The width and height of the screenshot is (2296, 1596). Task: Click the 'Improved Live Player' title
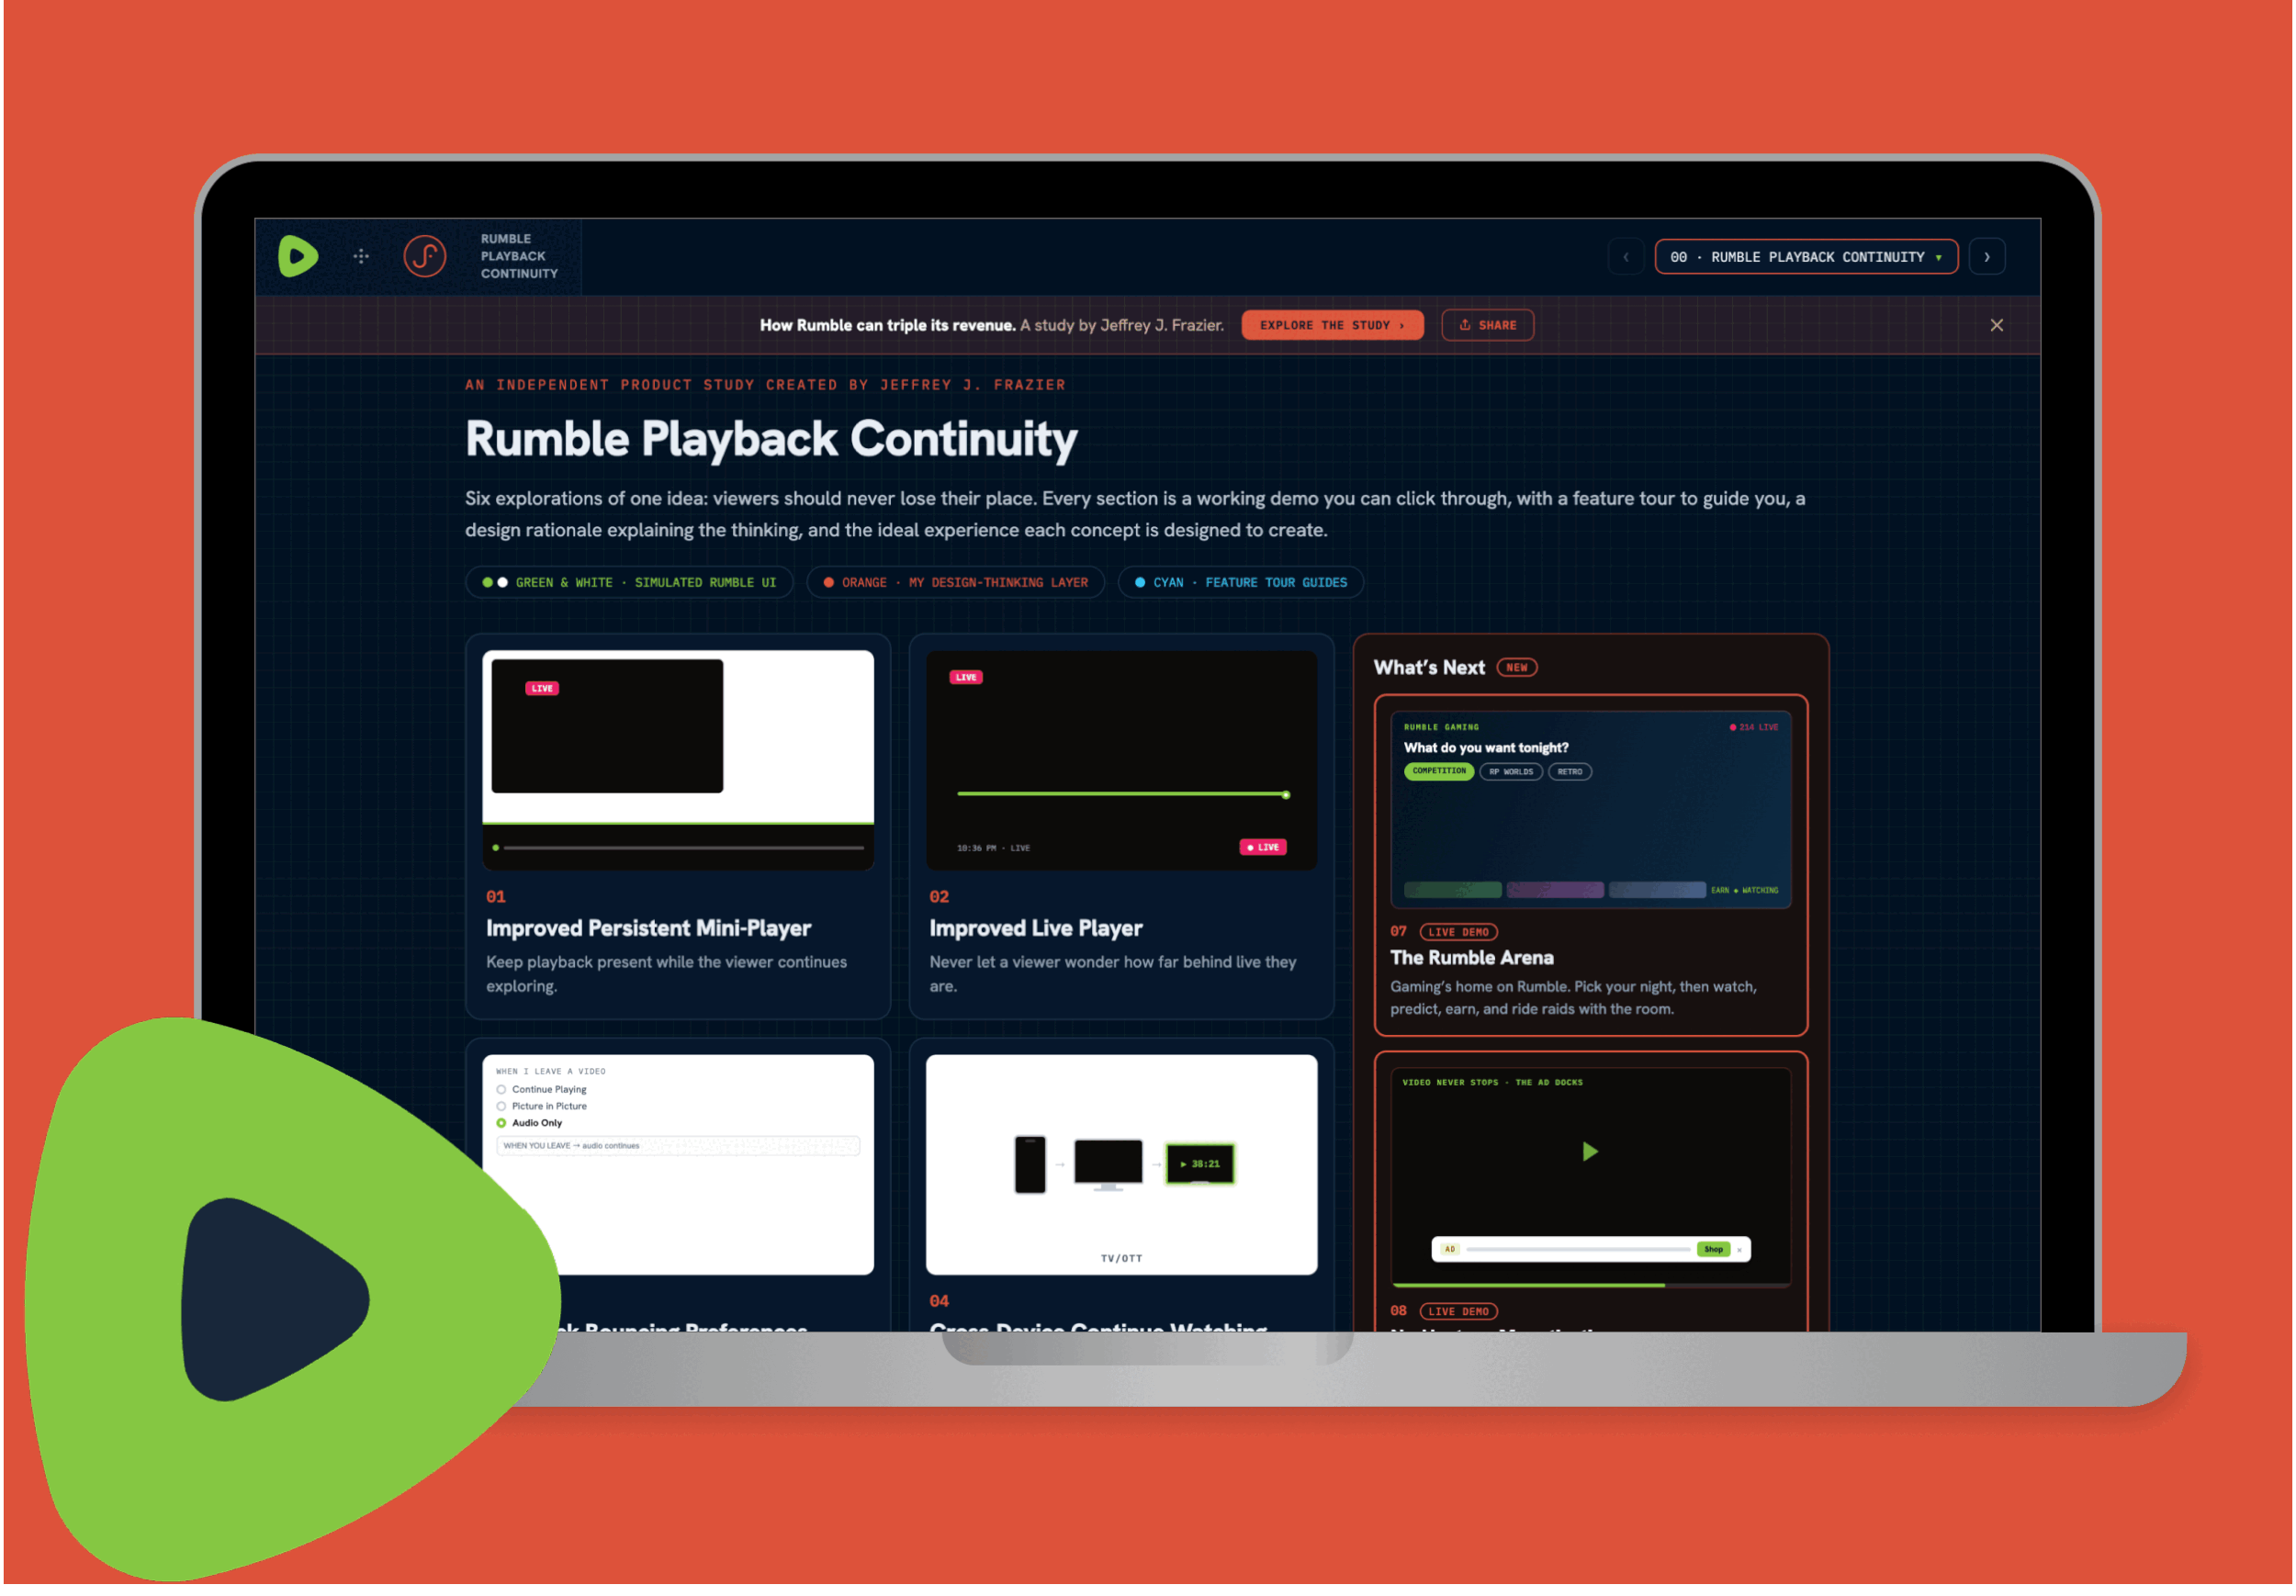point(1036,929)
